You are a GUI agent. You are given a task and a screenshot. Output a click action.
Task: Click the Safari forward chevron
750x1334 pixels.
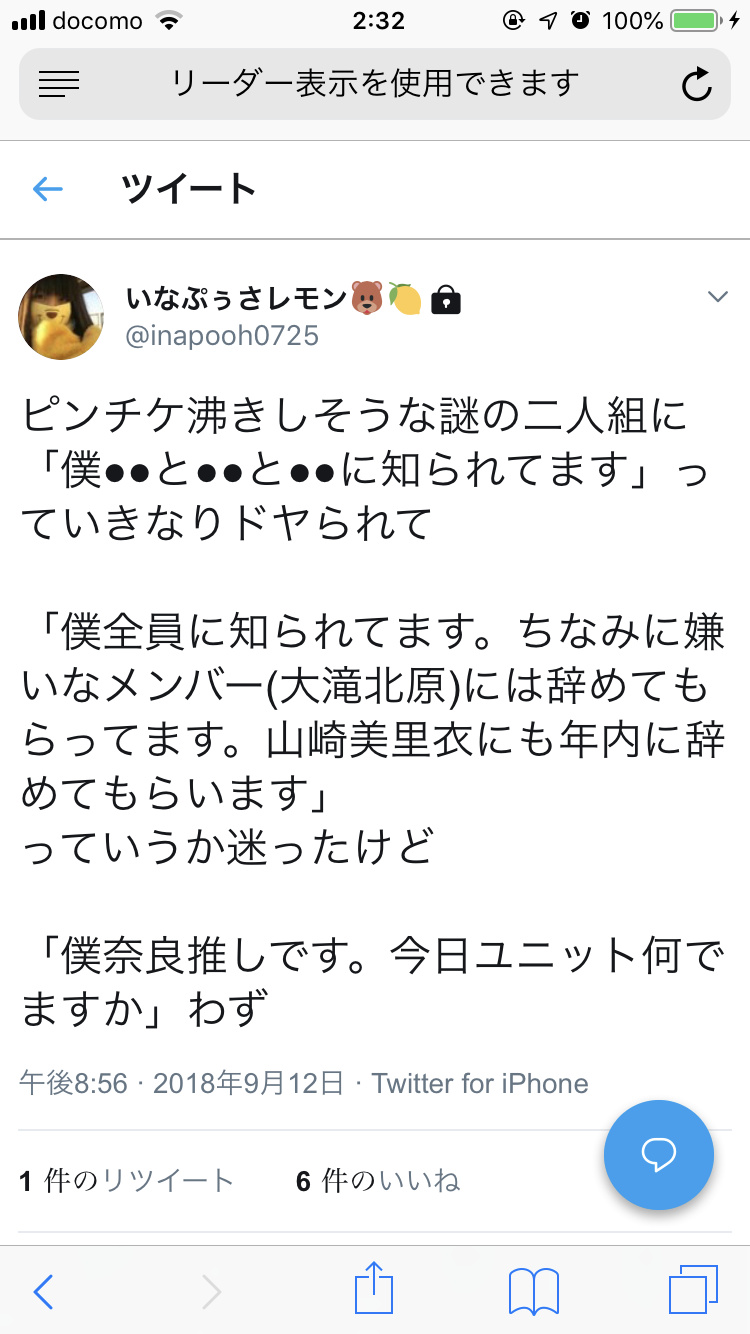point(211,1292)
